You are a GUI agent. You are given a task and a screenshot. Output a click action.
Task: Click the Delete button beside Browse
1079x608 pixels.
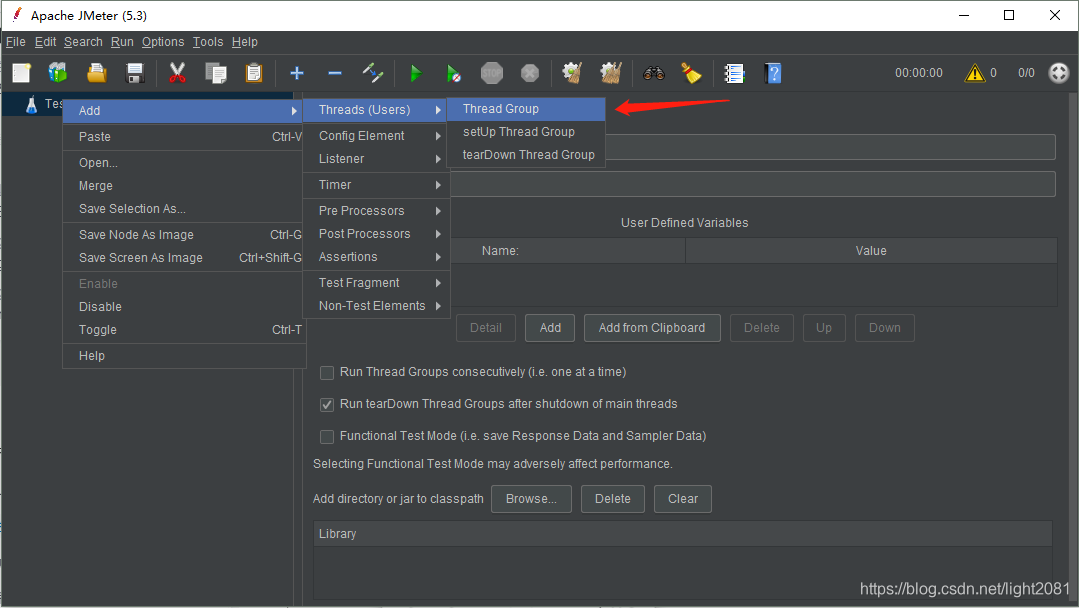coord(612,499)
